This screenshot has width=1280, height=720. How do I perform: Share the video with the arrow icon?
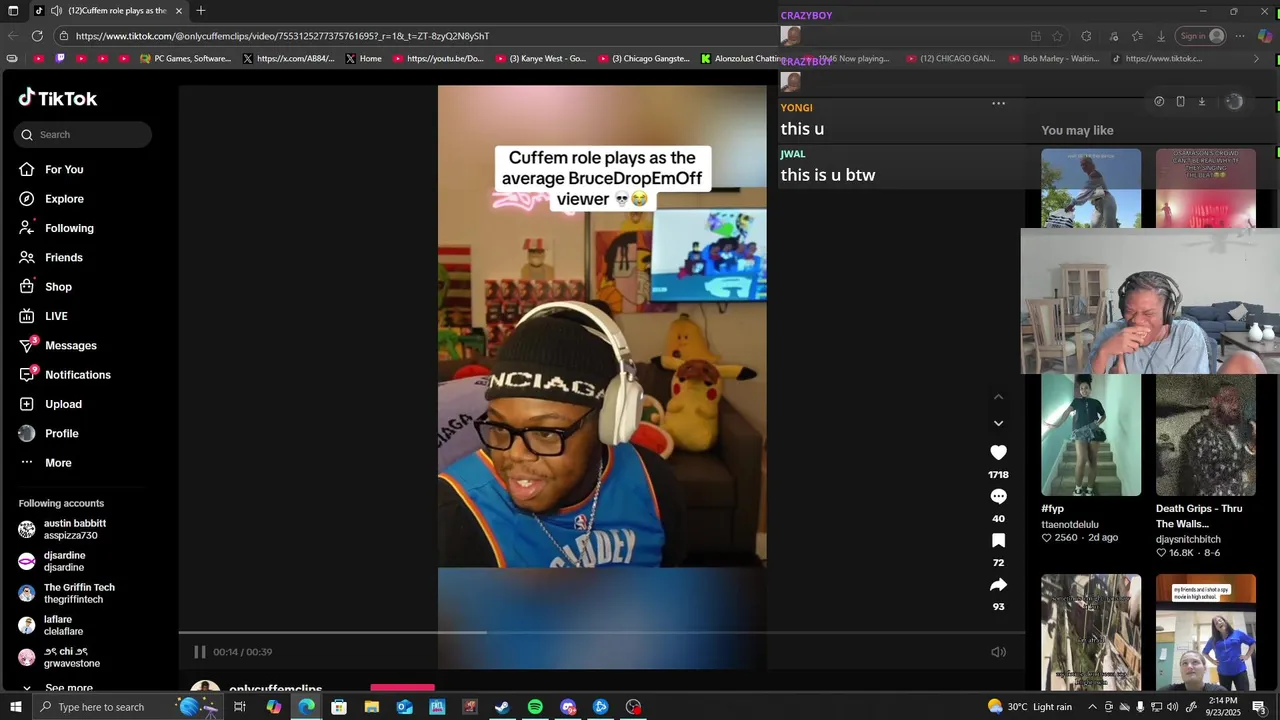point(998,585)
